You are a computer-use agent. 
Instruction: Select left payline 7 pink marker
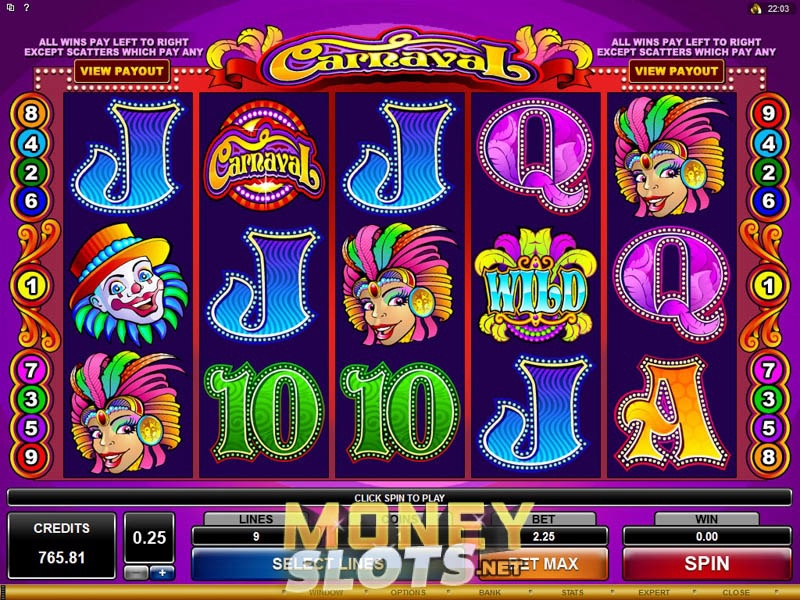pos(31,370)
